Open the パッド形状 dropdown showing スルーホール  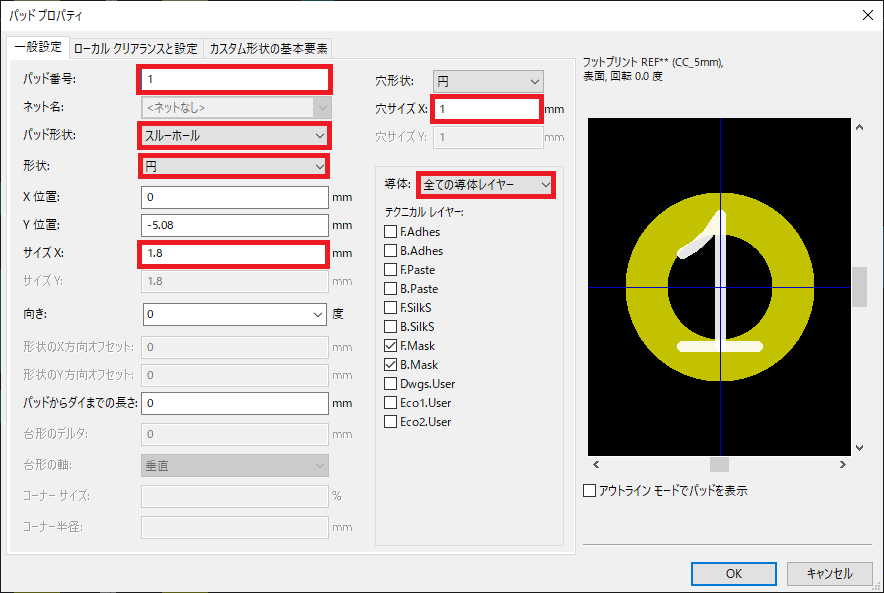click(x=234, y=135)
